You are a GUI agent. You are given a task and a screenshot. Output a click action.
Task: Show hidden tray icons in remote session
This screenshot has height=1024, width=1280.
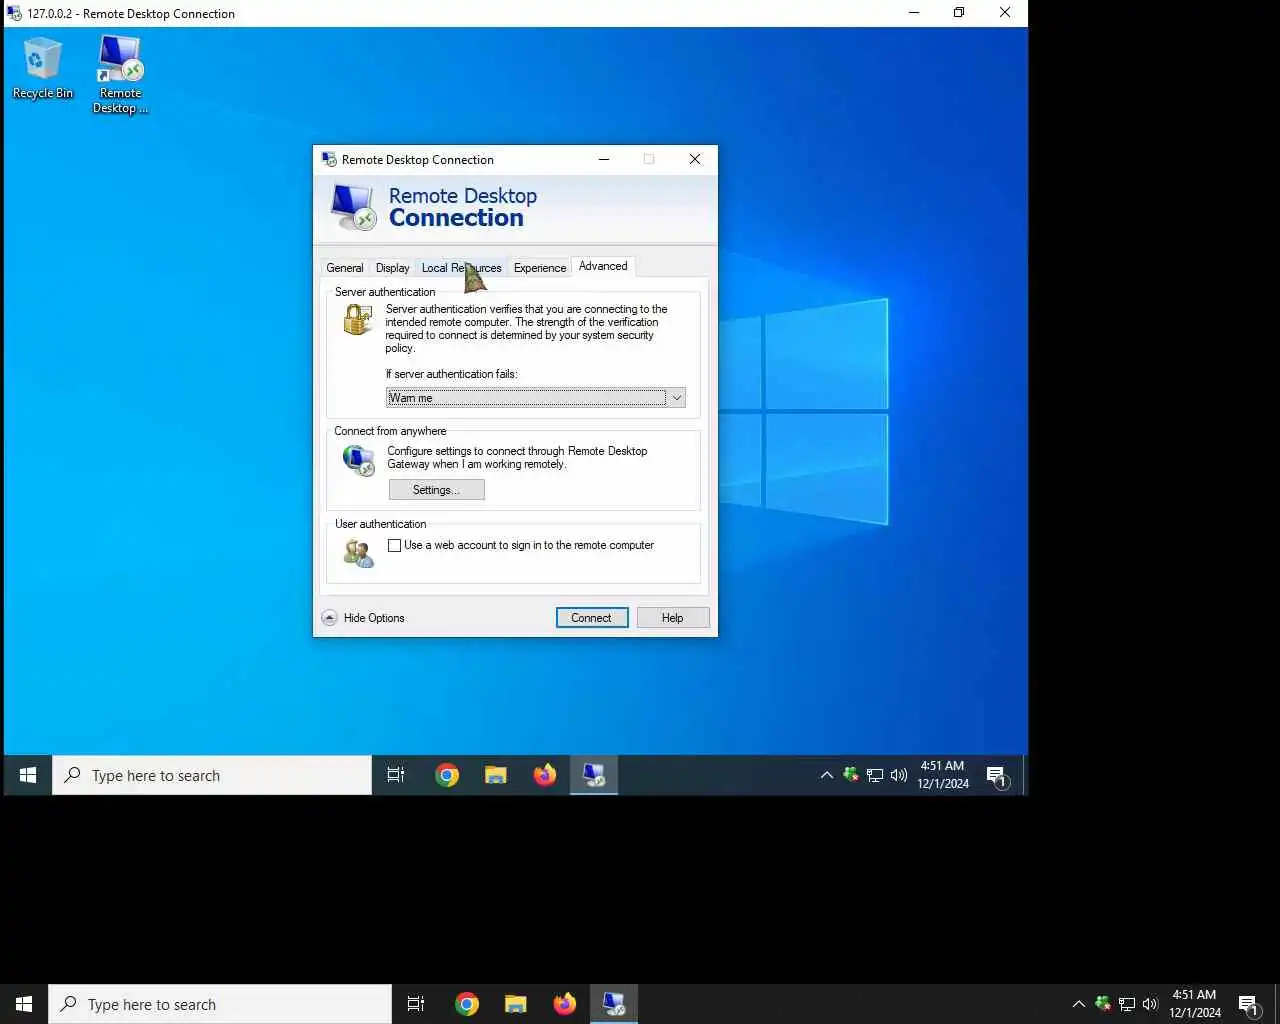click(x=826, y=775)
